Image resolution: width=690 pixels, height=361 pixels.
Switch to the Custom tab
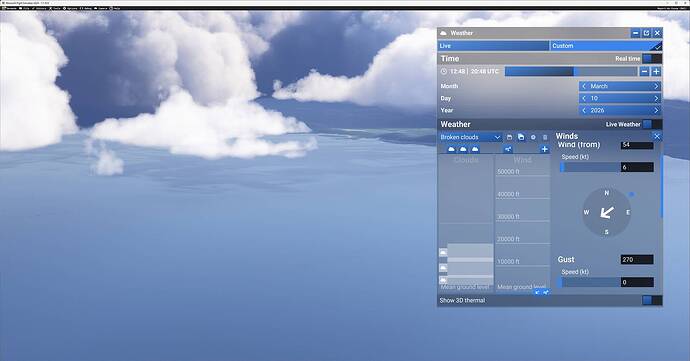click(x=606, y=46)
